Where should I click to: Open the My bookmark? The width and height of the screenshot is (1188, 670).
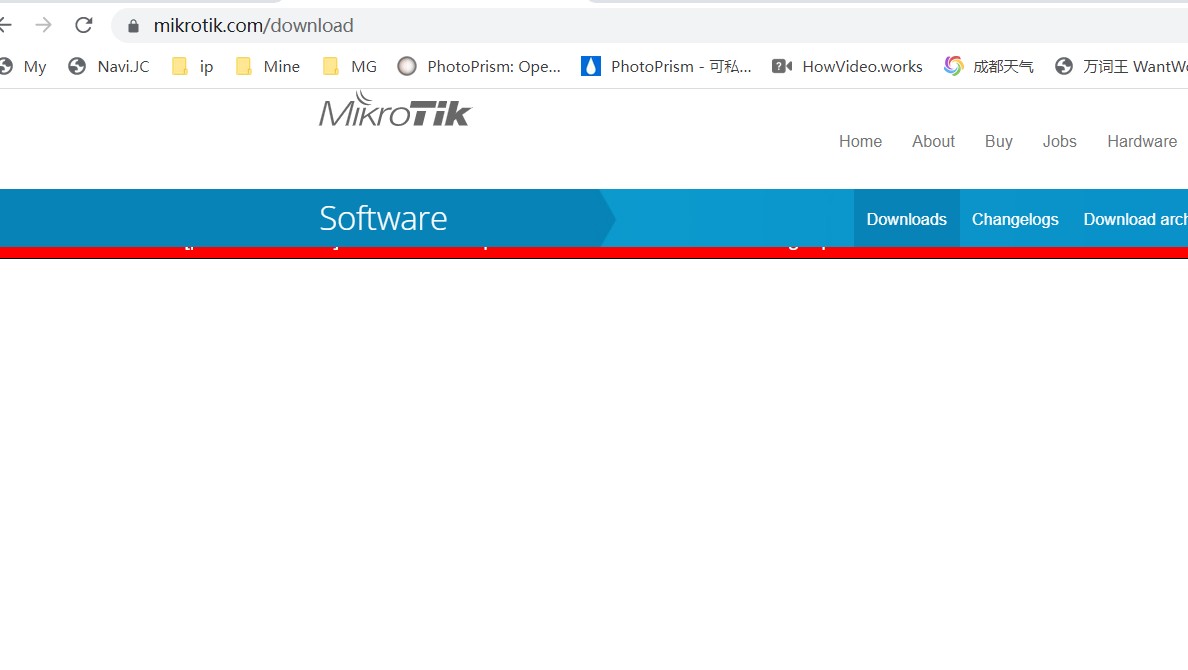pyautogui.click(x=24, y=67)
